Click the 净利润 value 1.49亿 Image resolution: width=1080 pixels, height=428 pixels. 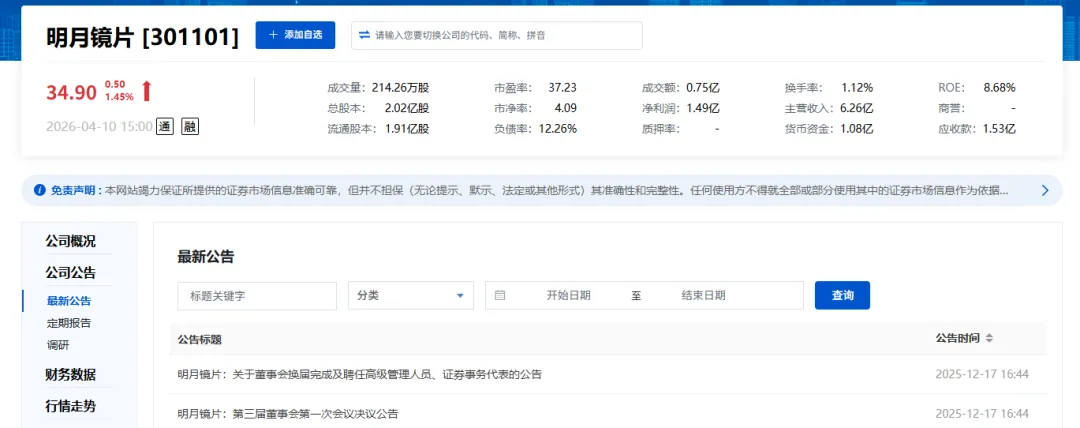(x=703, y=108)
